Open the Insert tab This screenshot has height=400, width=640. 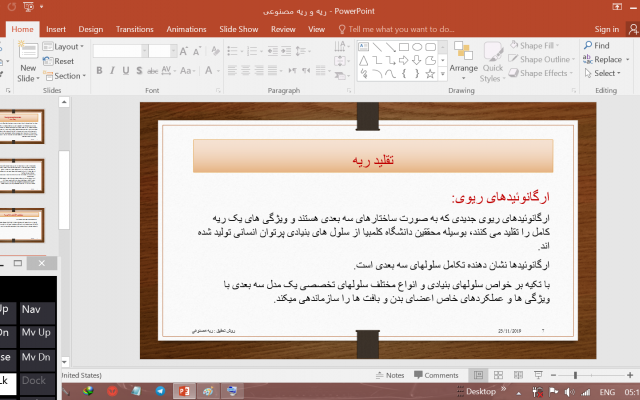pos(56,29)
